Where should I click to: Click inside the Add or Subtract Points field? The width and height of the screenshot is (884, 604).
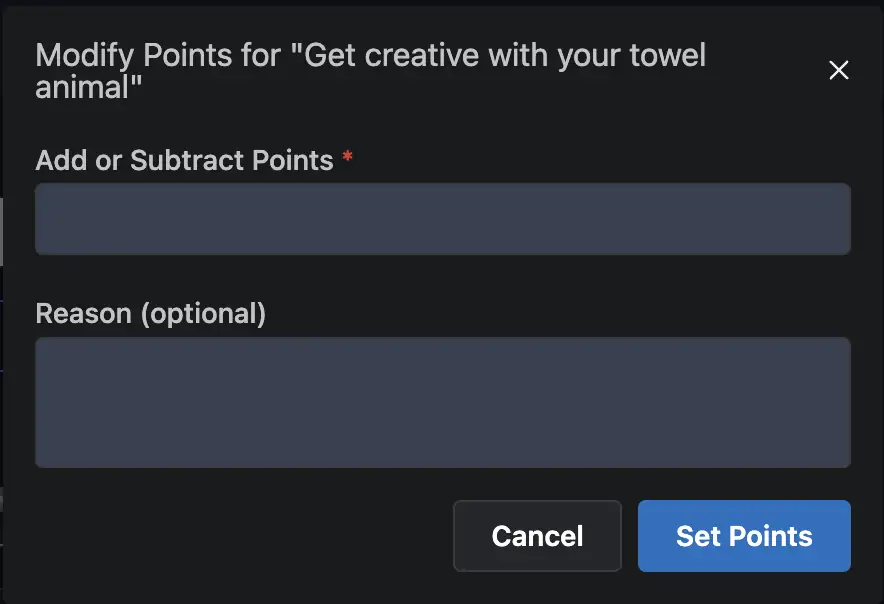point(442,218)
